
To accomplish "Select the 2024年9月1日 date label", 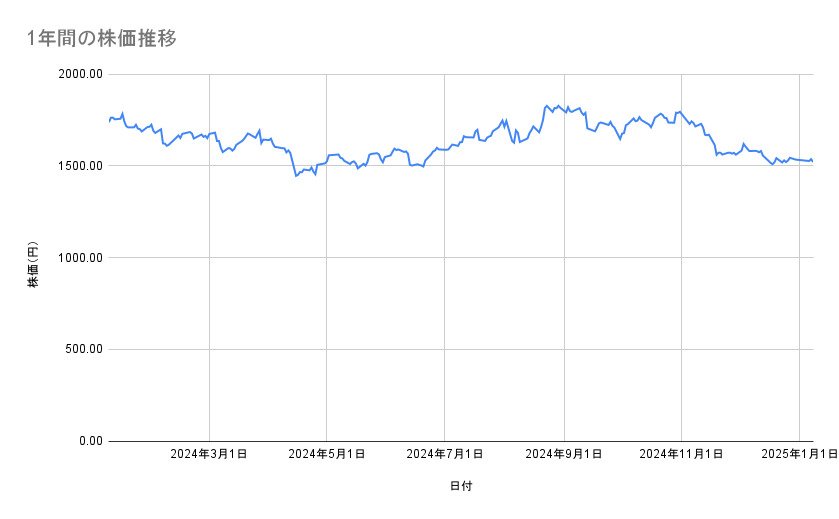I will click(x=564, y=455).
